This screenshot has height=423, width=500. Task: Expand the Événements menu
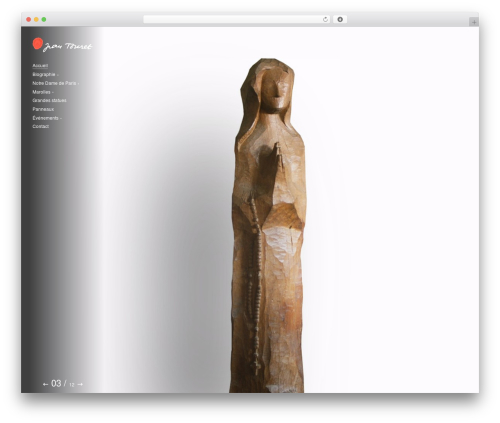[x=47, y=118]
